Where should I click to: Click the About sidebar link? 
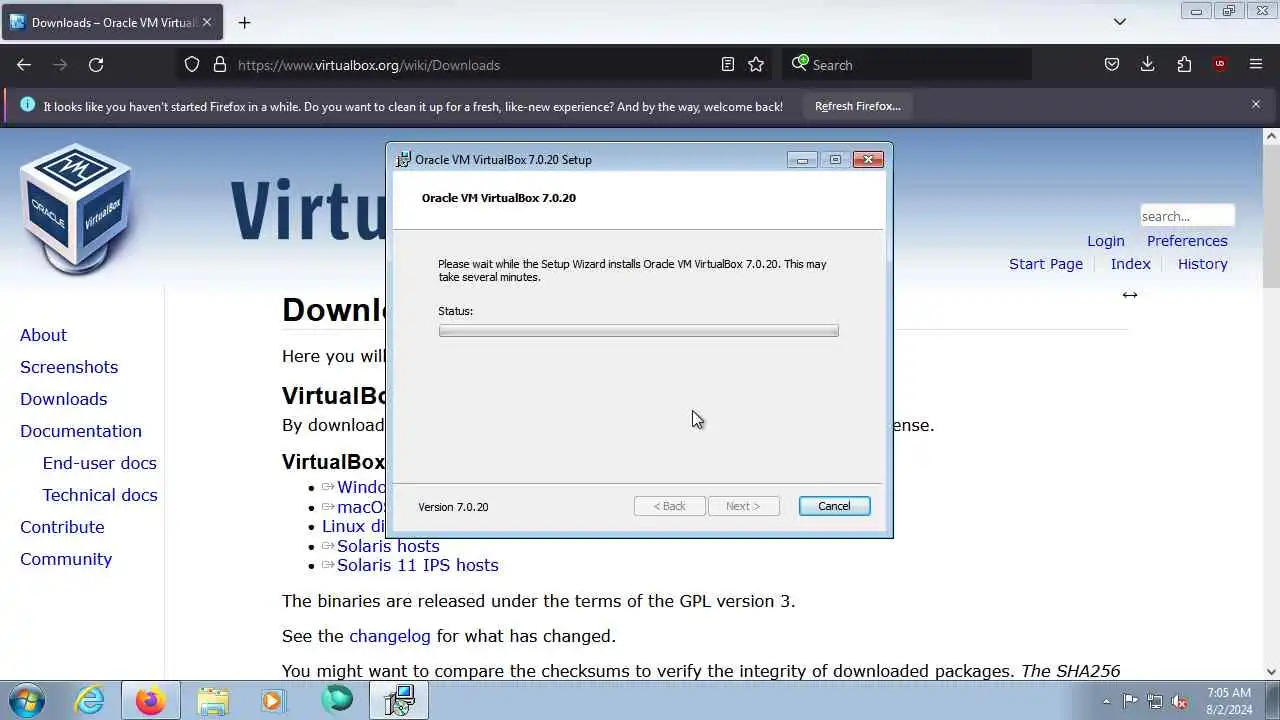point(43,335)
